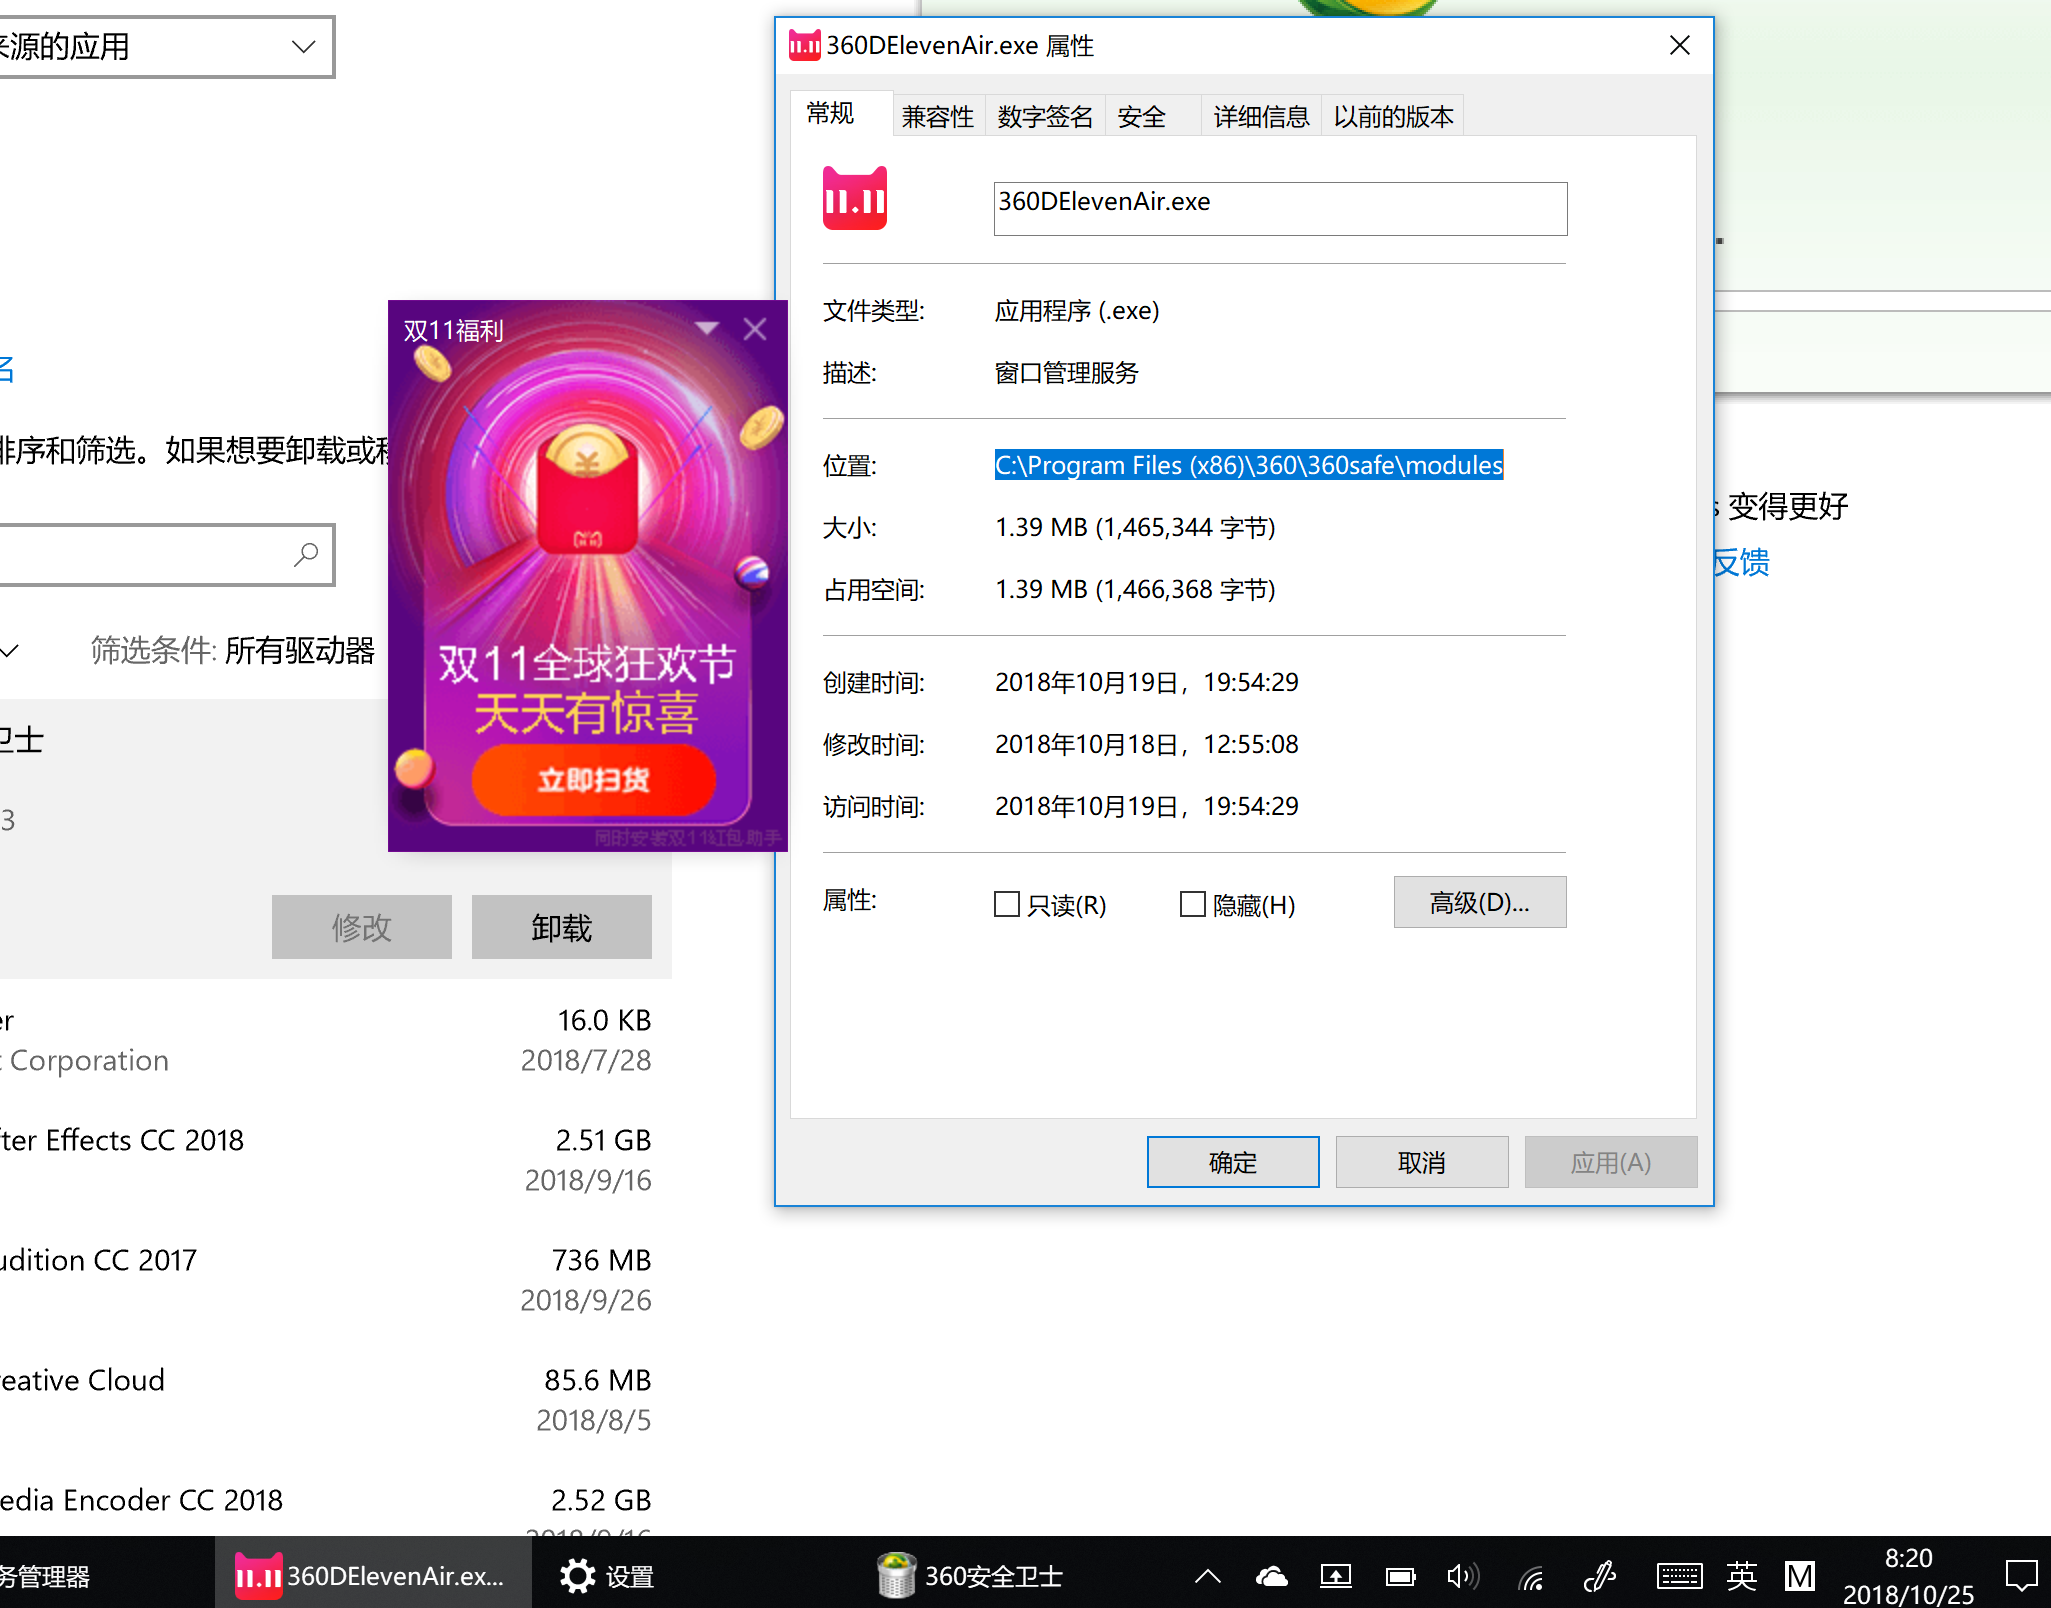Open the 所有驱动器 filter option
The image size is (2051, 1608).
point(299,650)
